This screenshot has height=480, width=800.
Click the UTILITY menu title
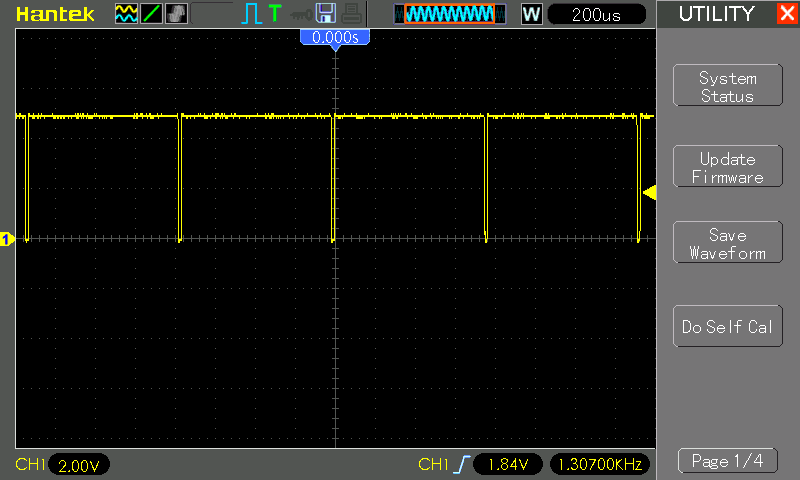click(716, 14)
